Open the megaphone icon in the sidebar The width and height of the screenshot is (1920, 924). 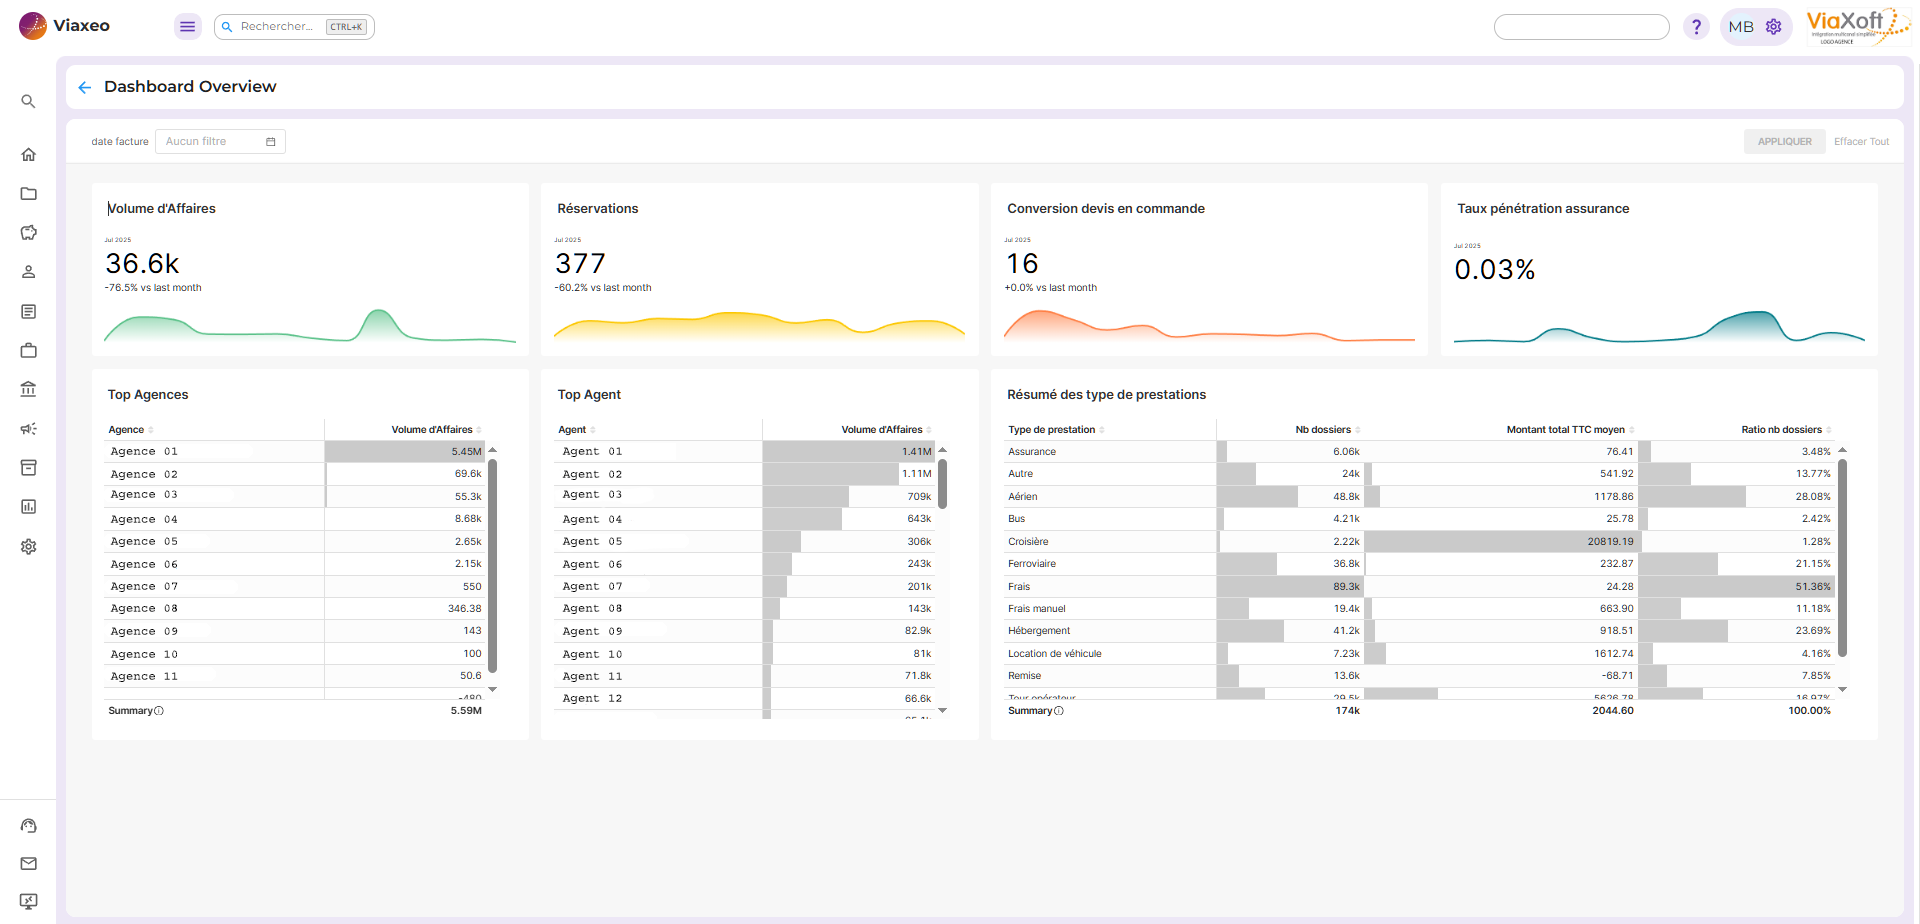point(28,428)
